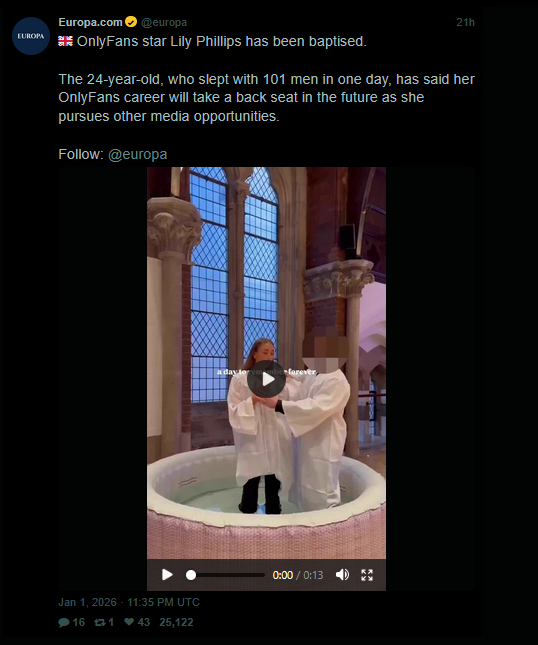Open the 21h timestamp link

point(466,22)
